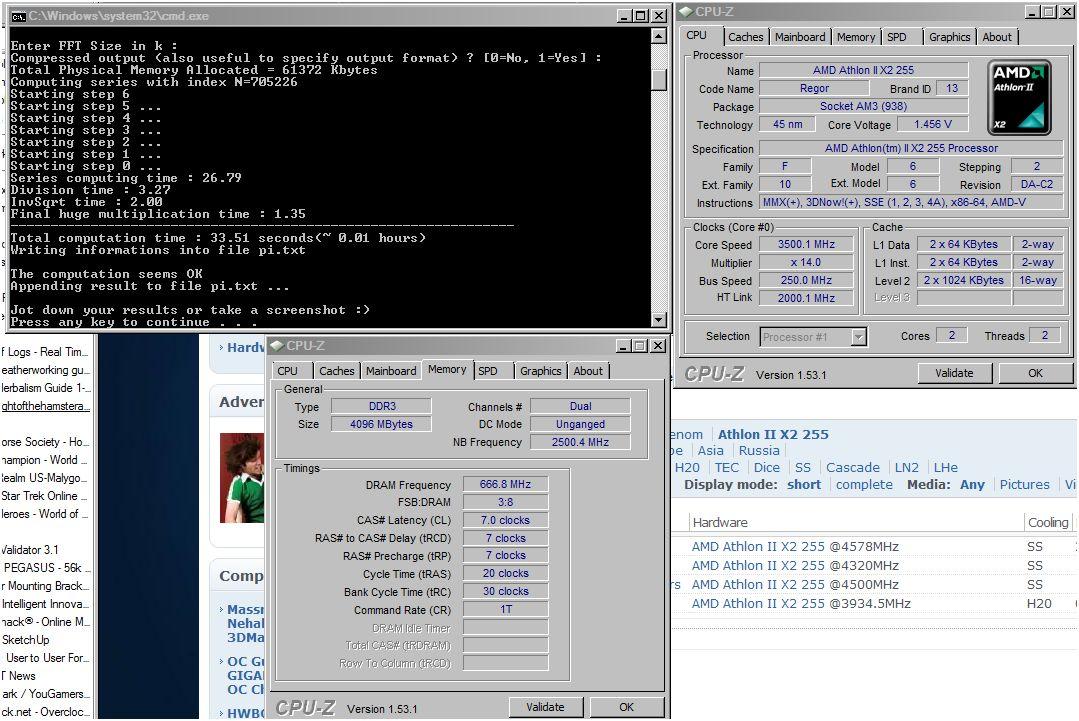Click the CPU-Z title icon in the Memory window
The width and height of the screenshot is (1079, 721).
coord(277,345)
